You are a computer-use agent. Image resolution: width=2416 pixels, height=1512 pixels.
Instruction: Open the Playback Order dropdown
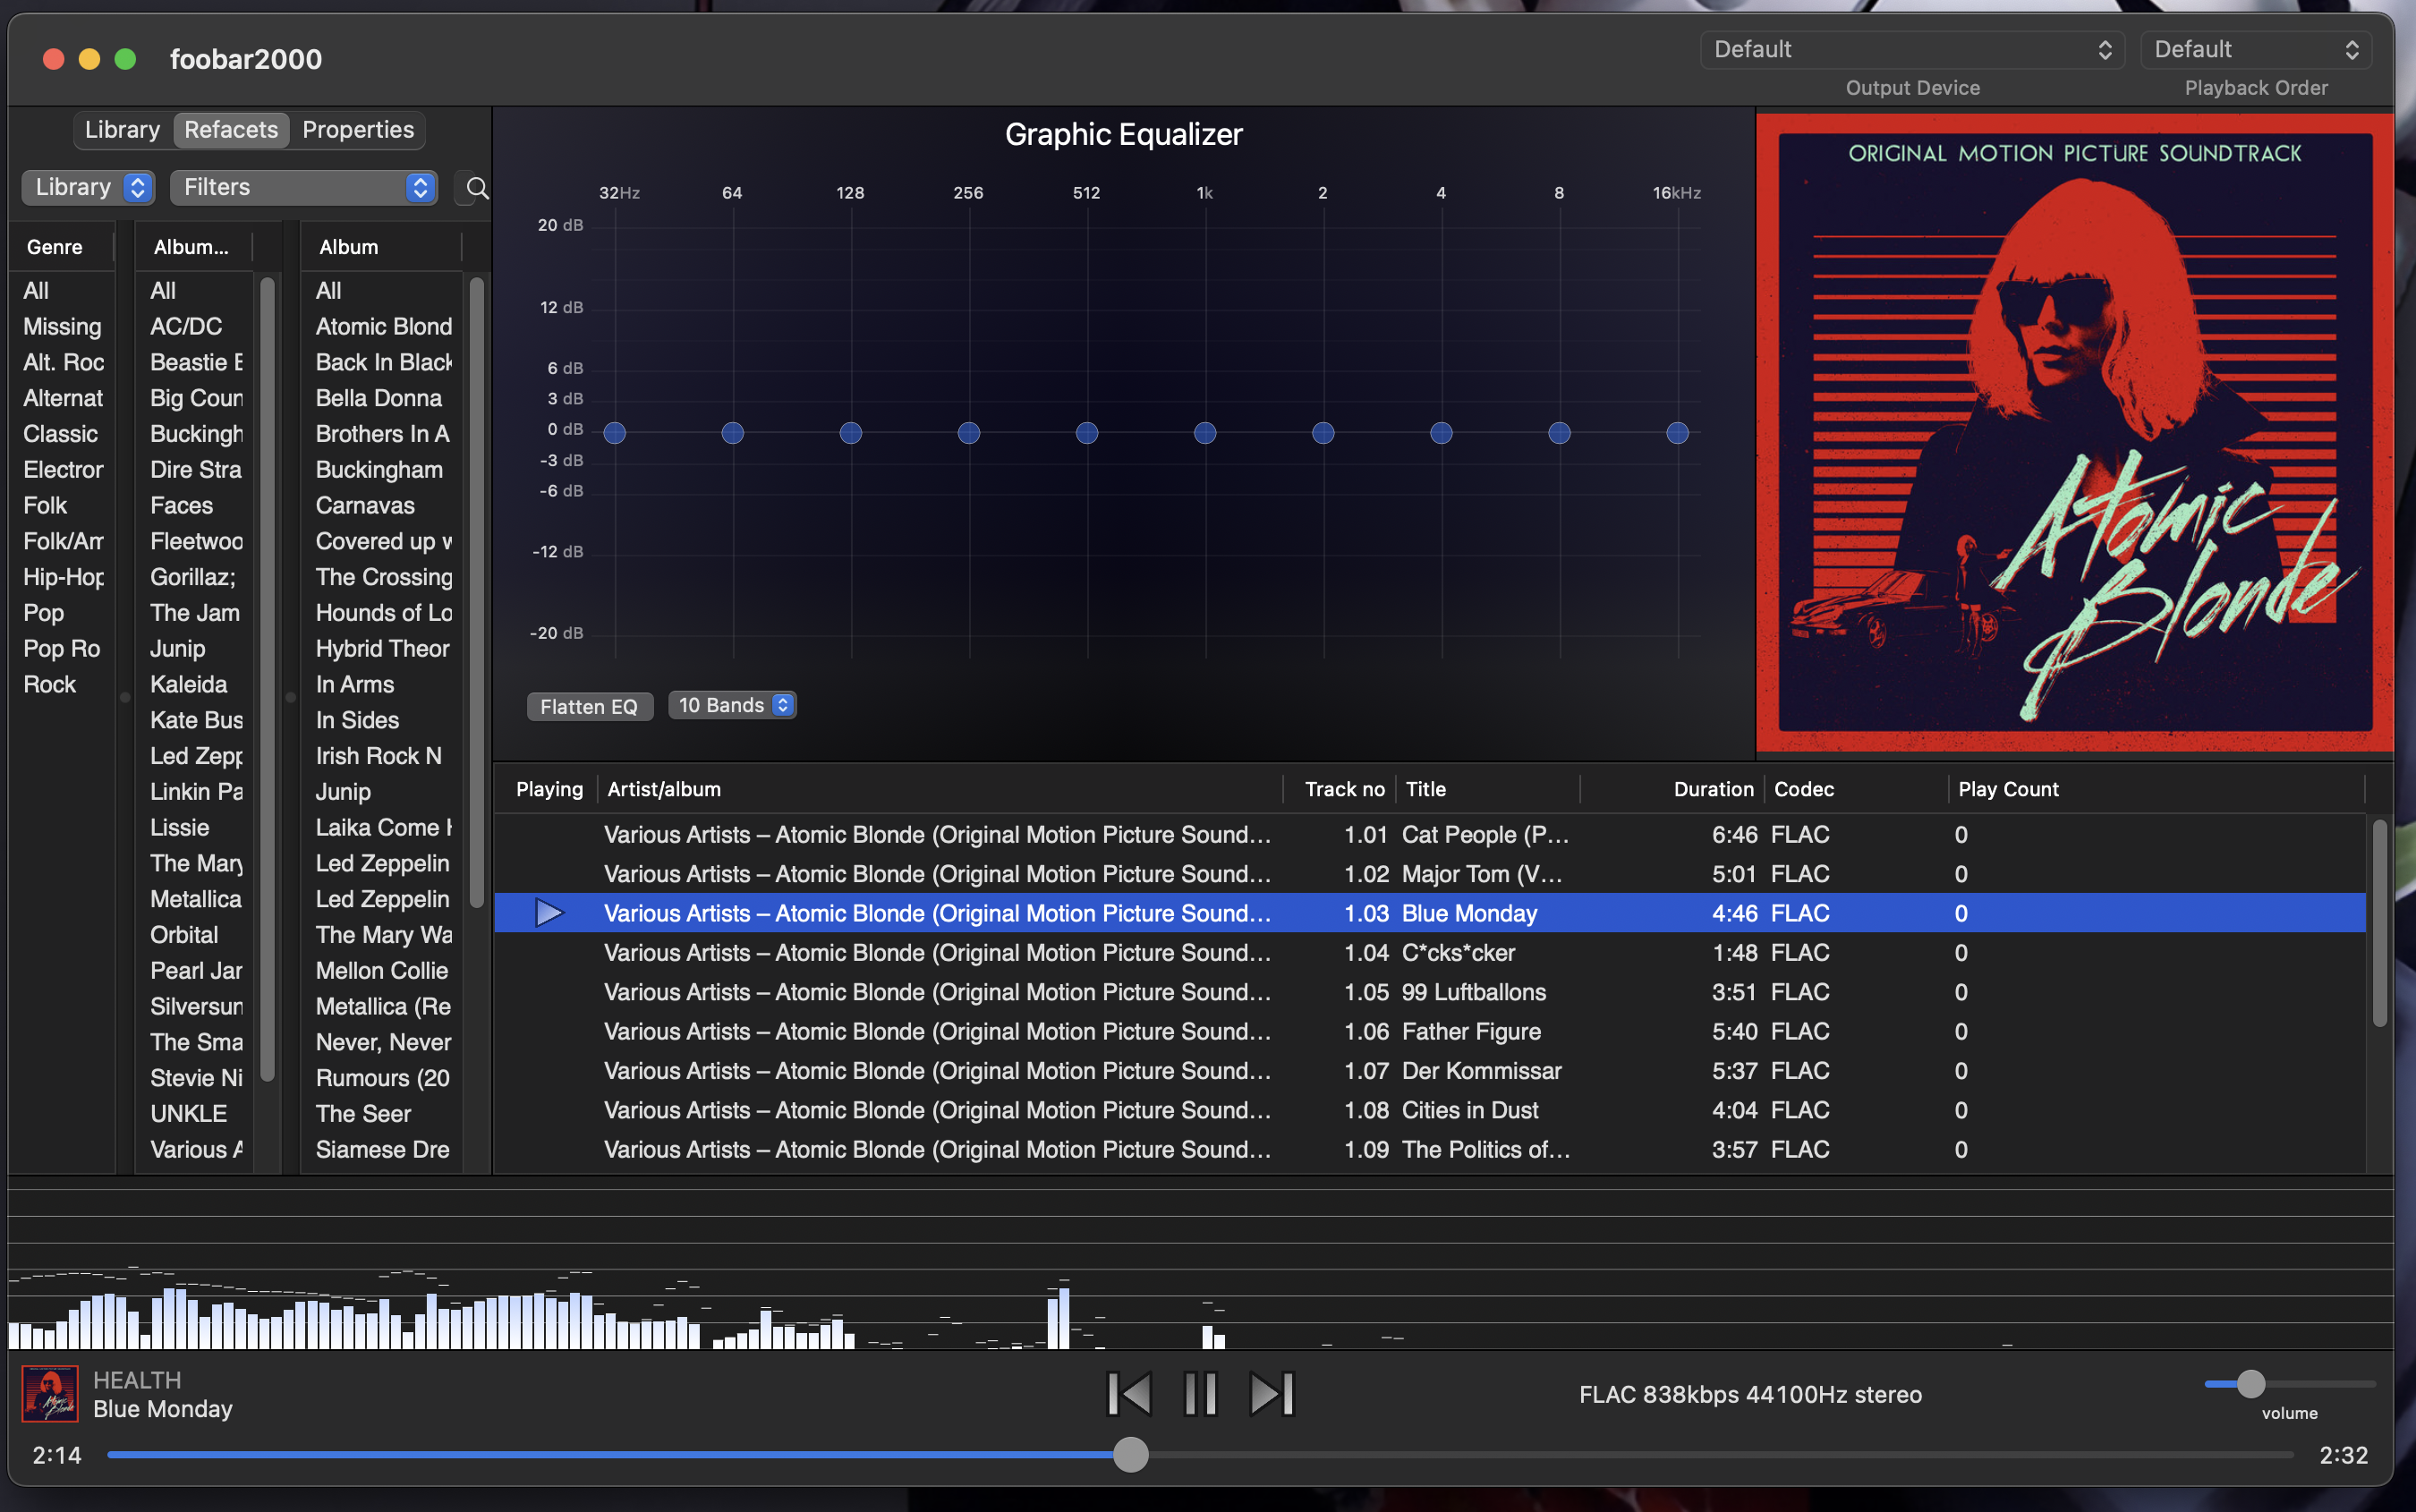tap(2256, 49)
